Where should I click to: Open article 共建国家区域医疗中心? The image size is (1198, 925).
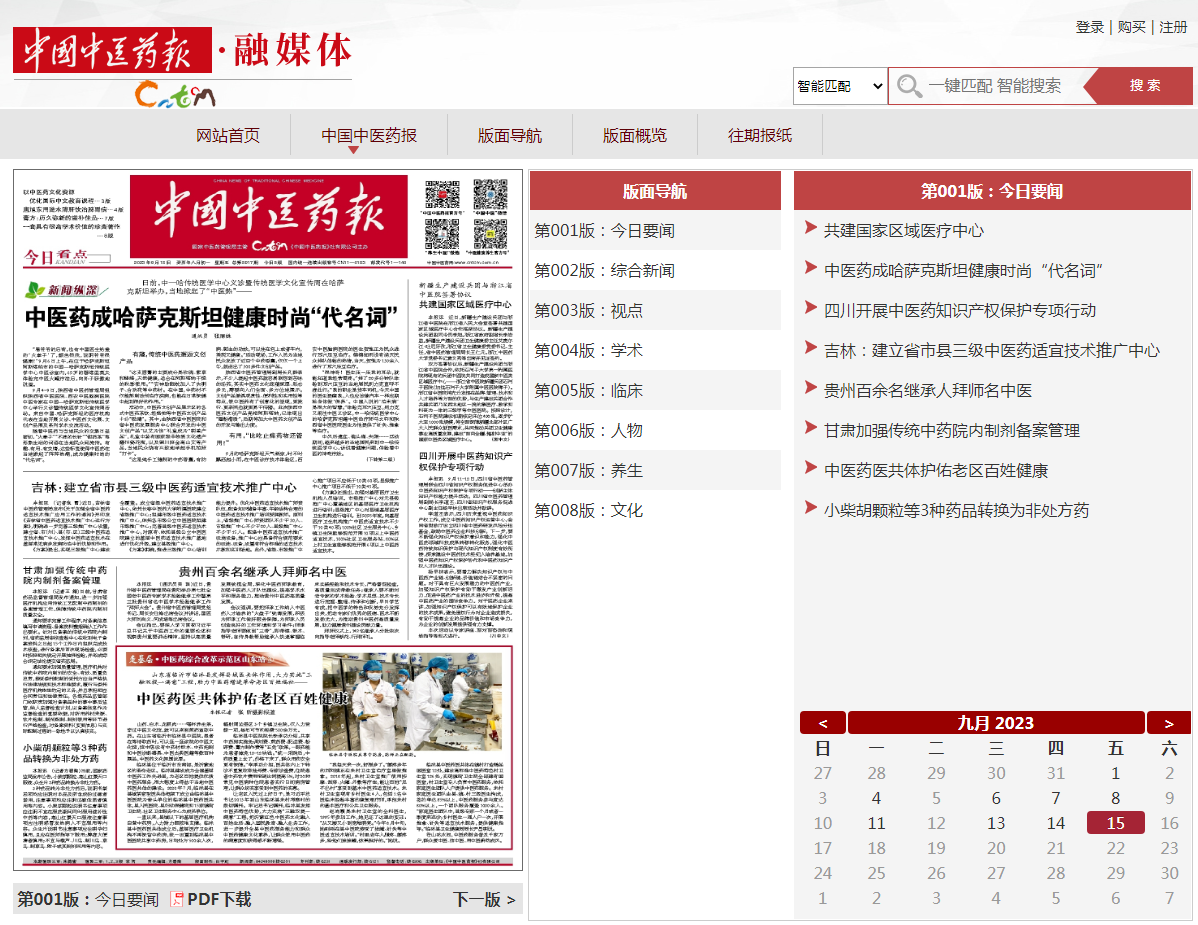(x=904, y=231)
